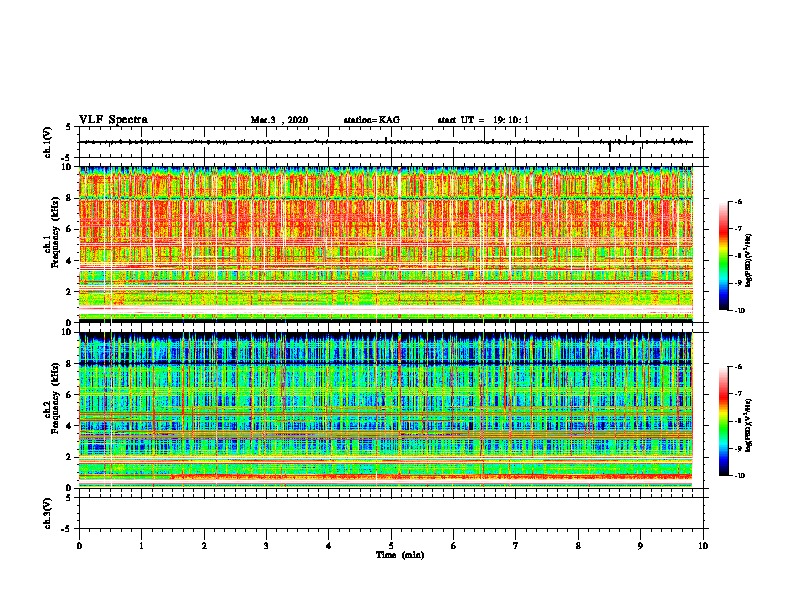Click the "-10" label on the ch.2 color scale
This screenshot has width=792, height=612.
coord(739,476)
